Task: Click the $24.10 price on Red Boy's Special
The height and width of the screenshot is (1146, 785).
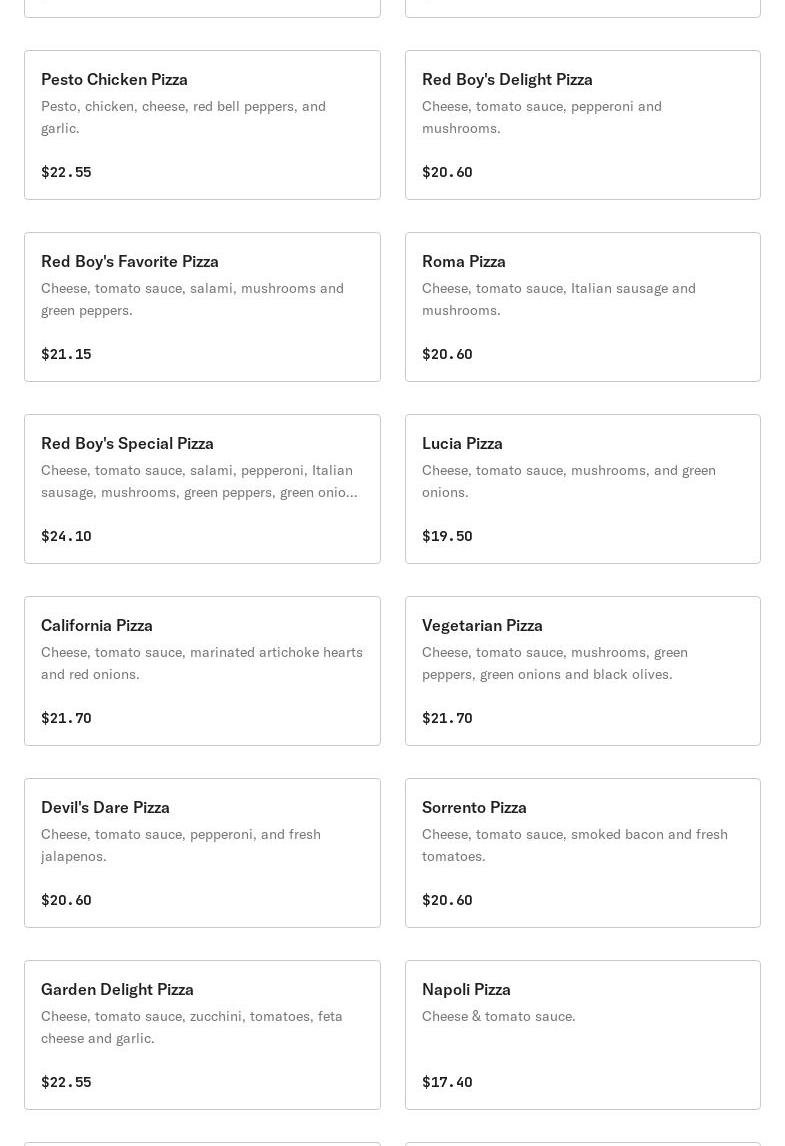Action: pos(66,536)
